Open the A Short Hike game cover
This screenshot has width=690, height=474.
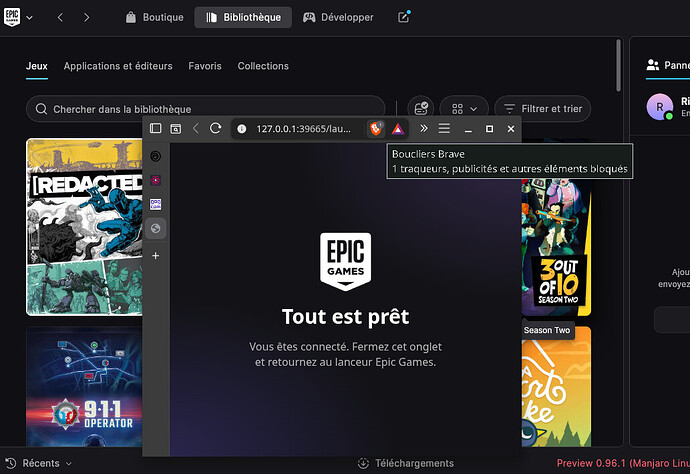pyautogui.click(x=556, y=386)
